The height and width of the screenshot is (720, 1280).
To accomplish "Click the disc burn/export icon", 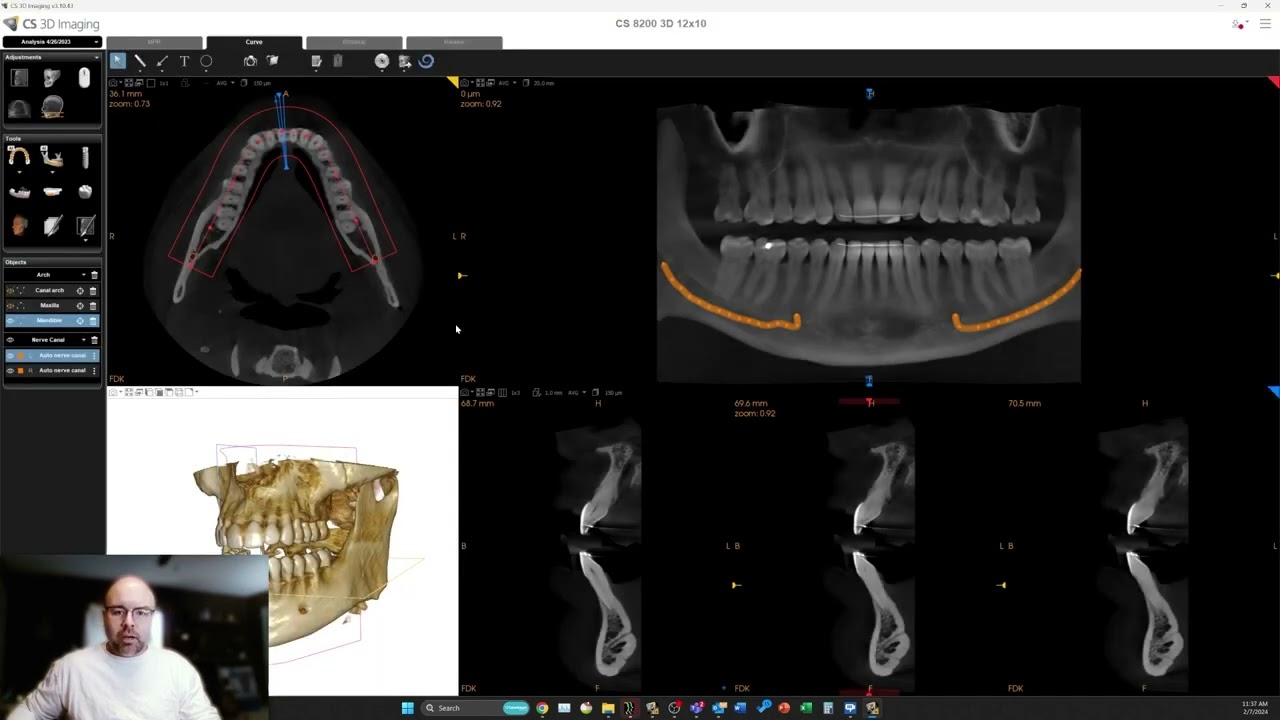I will (382, 61).
